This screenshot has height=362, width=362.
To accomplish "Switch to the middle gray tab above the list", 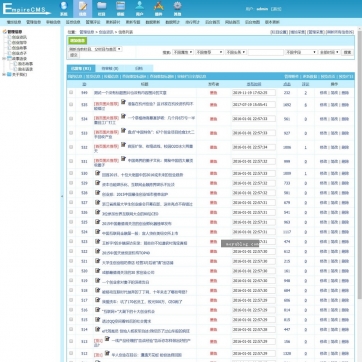I will coord(110,68).
